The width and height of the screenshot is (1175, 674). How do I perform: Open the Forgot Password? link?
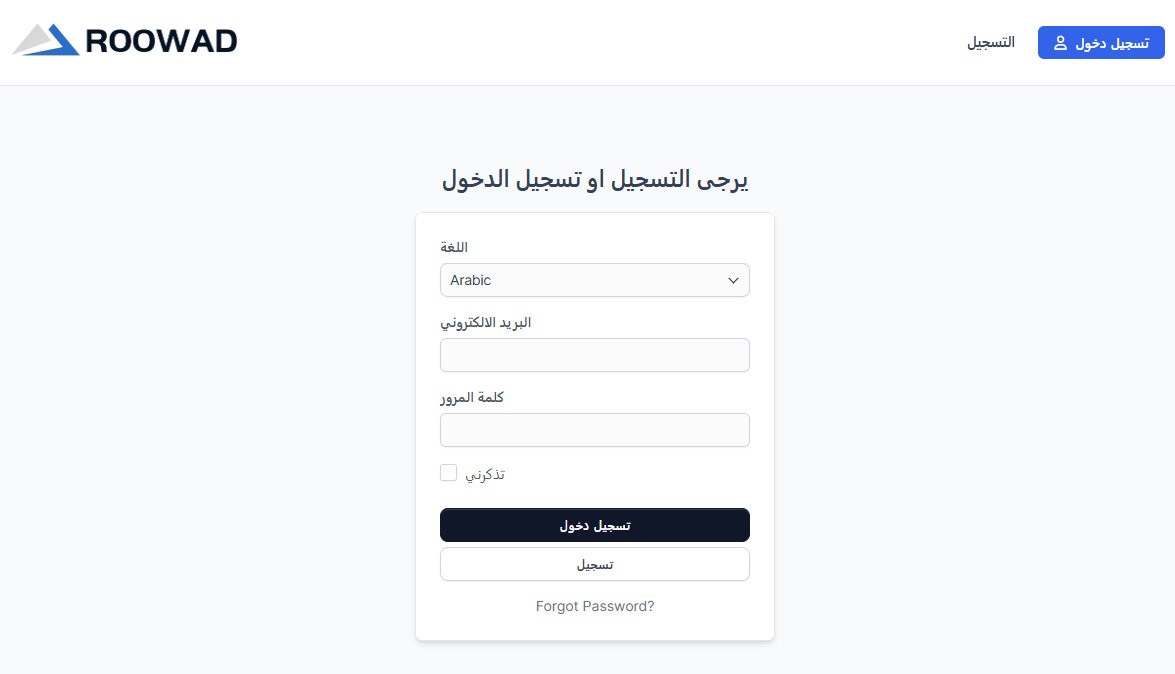(594, 606)
